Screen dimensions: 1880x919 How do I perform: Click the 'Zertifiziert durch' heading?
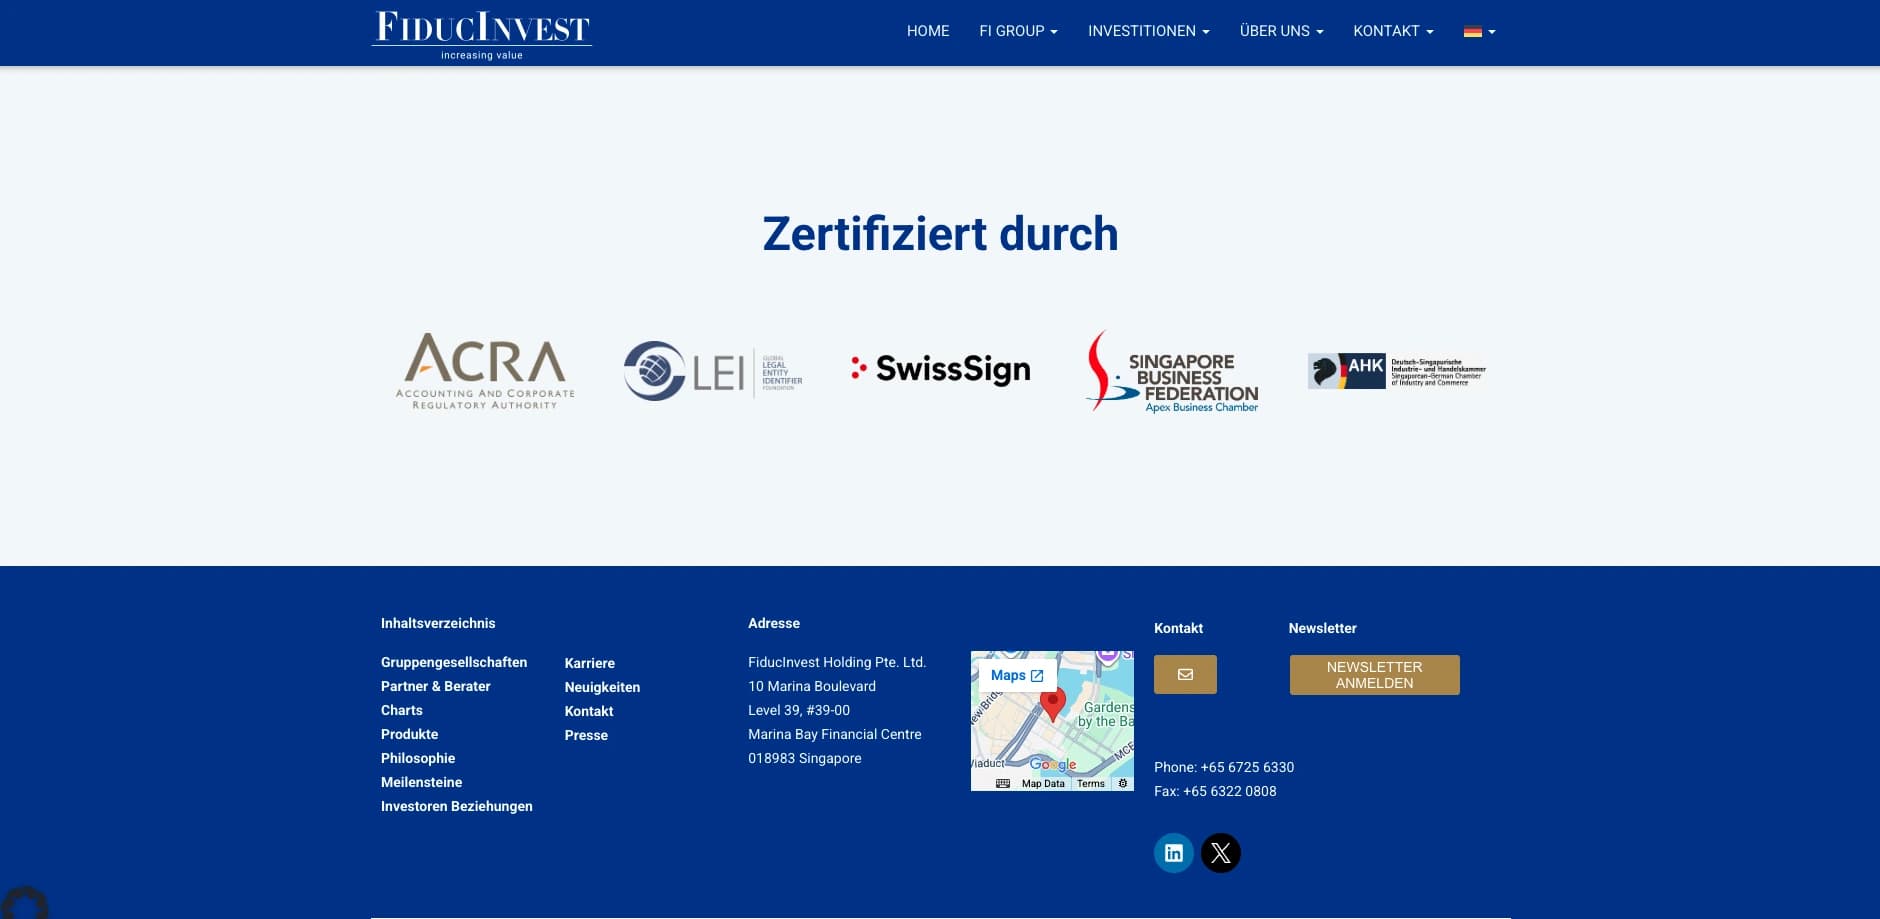click(940, 234)
